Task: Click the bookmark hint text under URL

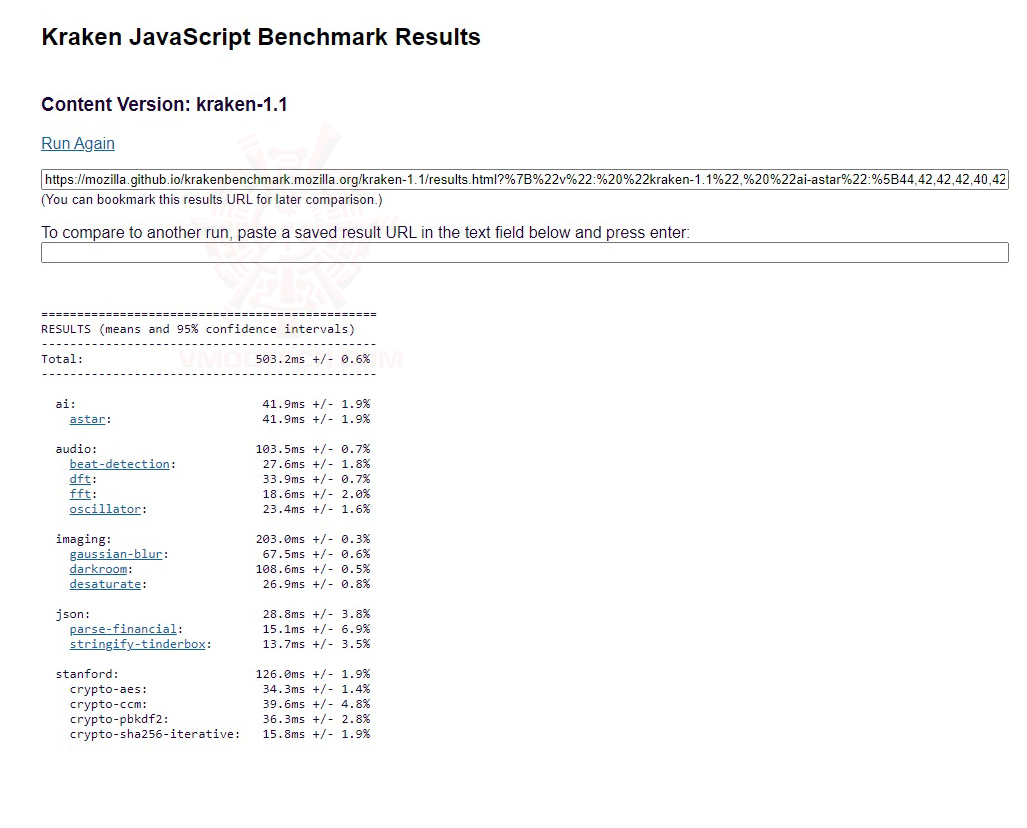Action: click(212, 200)
